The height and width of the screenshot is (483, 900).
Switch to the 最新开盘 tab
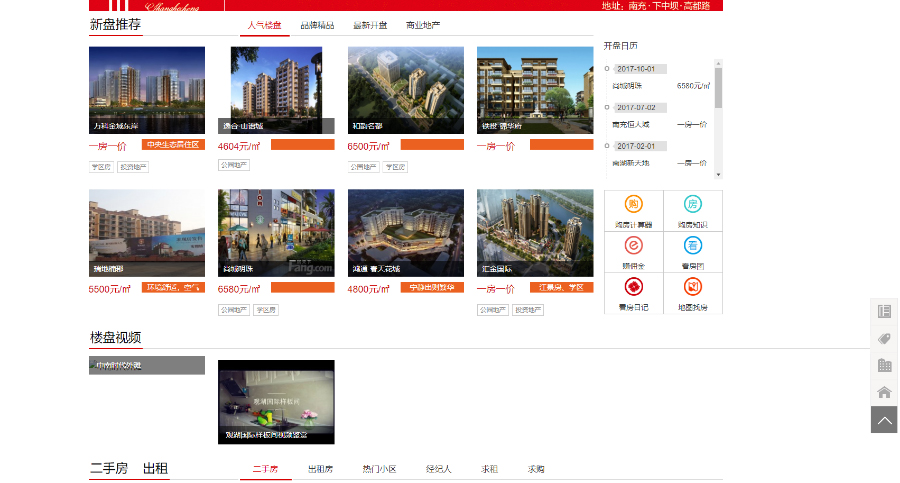coord(370,25)
